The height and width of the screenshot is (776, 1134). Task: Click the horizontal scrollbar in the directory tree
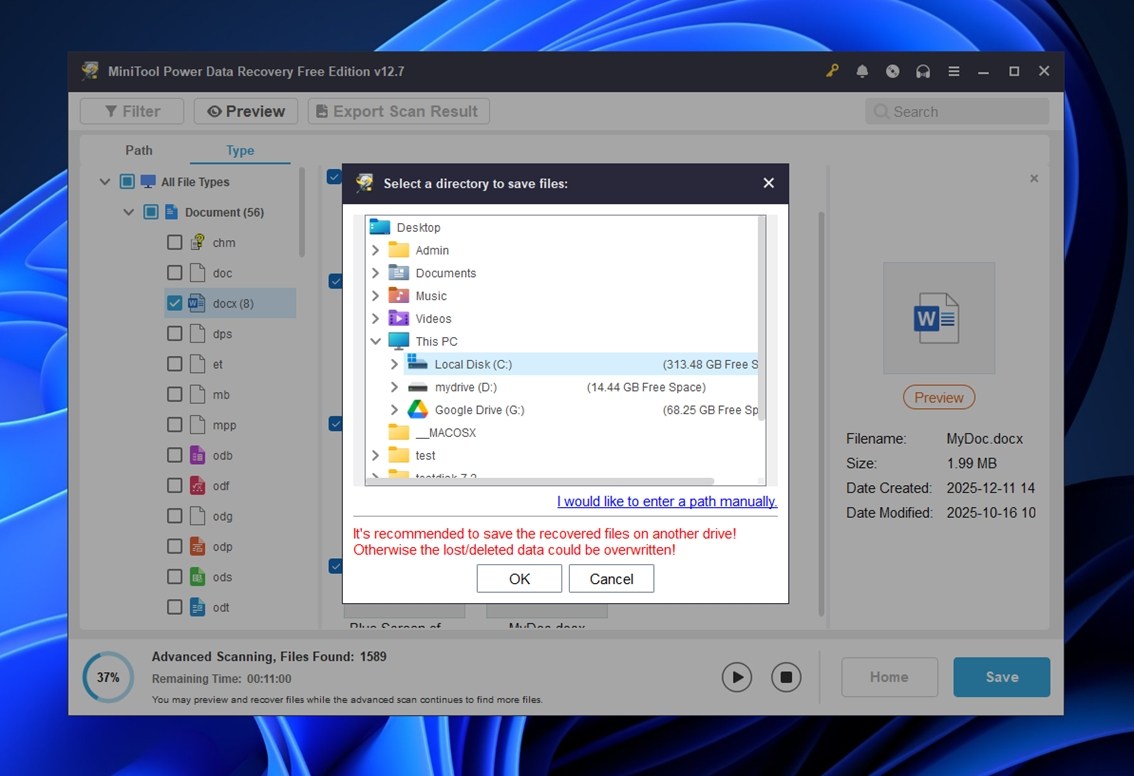(540, 481)
